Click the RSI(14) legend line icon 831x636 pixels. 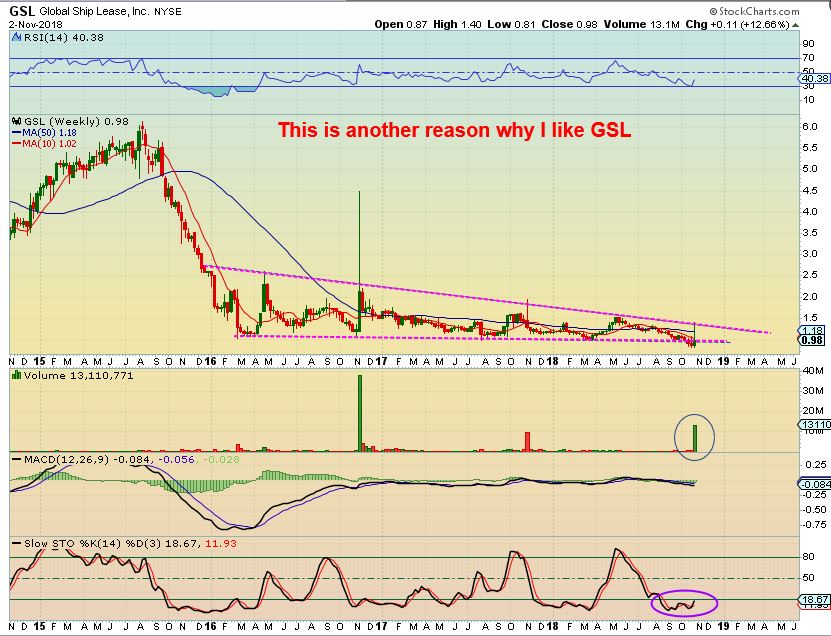[16, 38]
